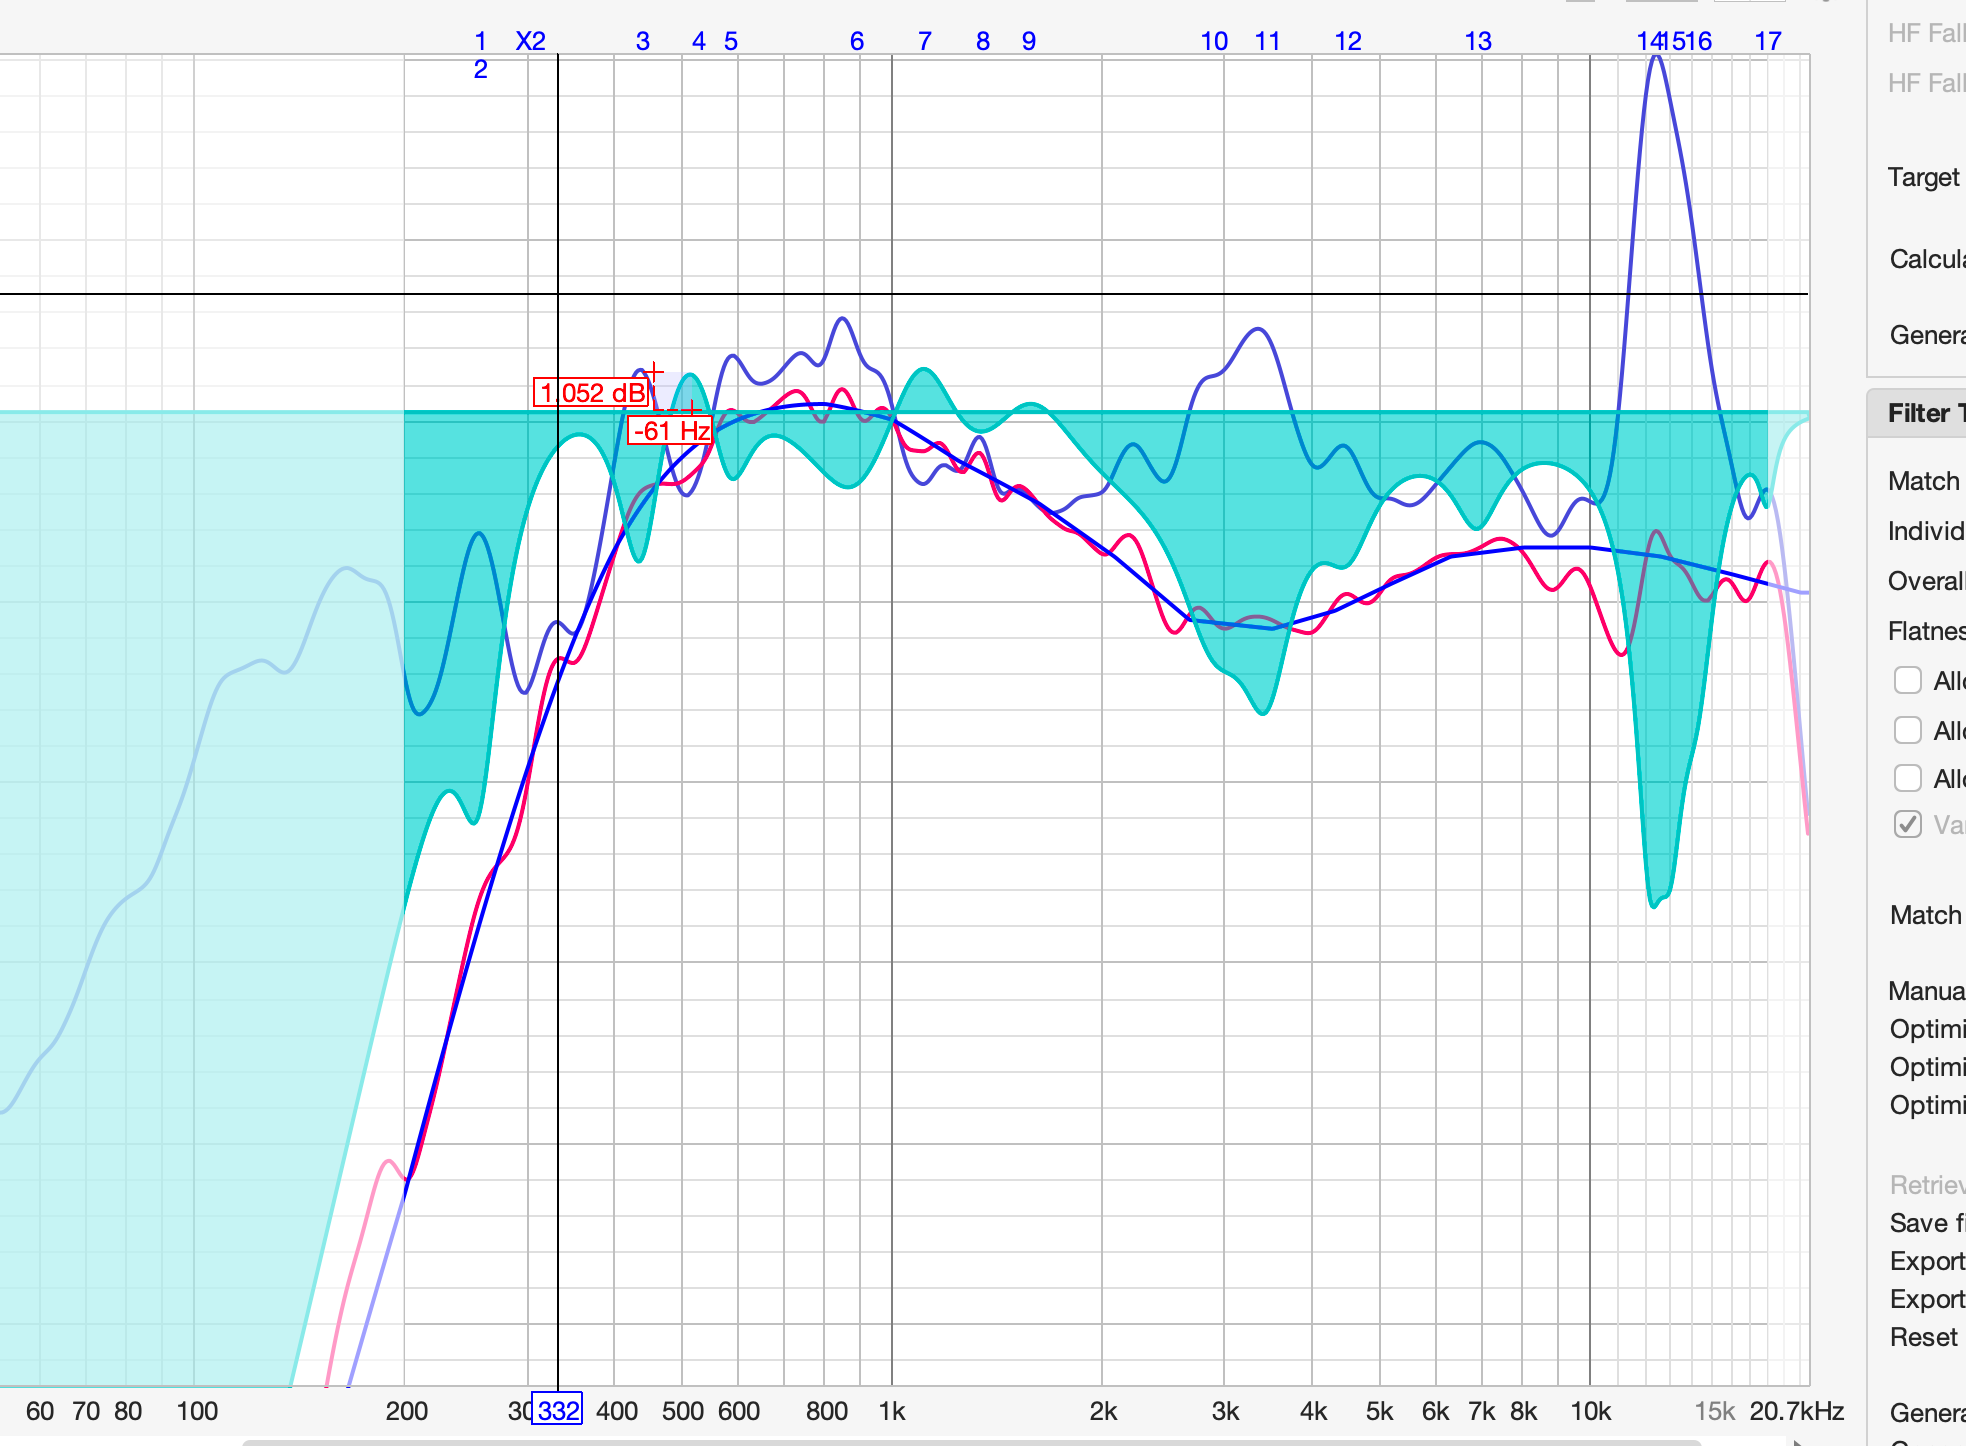Click filter marker 10 at the graph top

tap(1214, 41)
